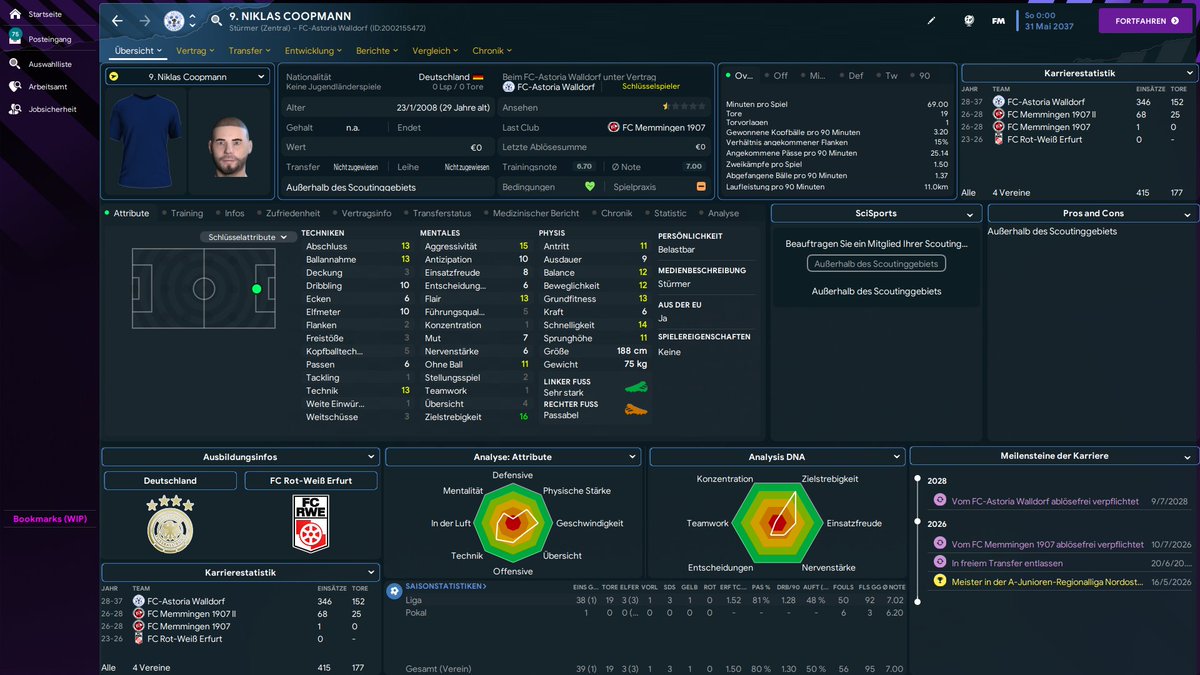Expand Analyse: Attribute panel dropdown

[513, 456]
